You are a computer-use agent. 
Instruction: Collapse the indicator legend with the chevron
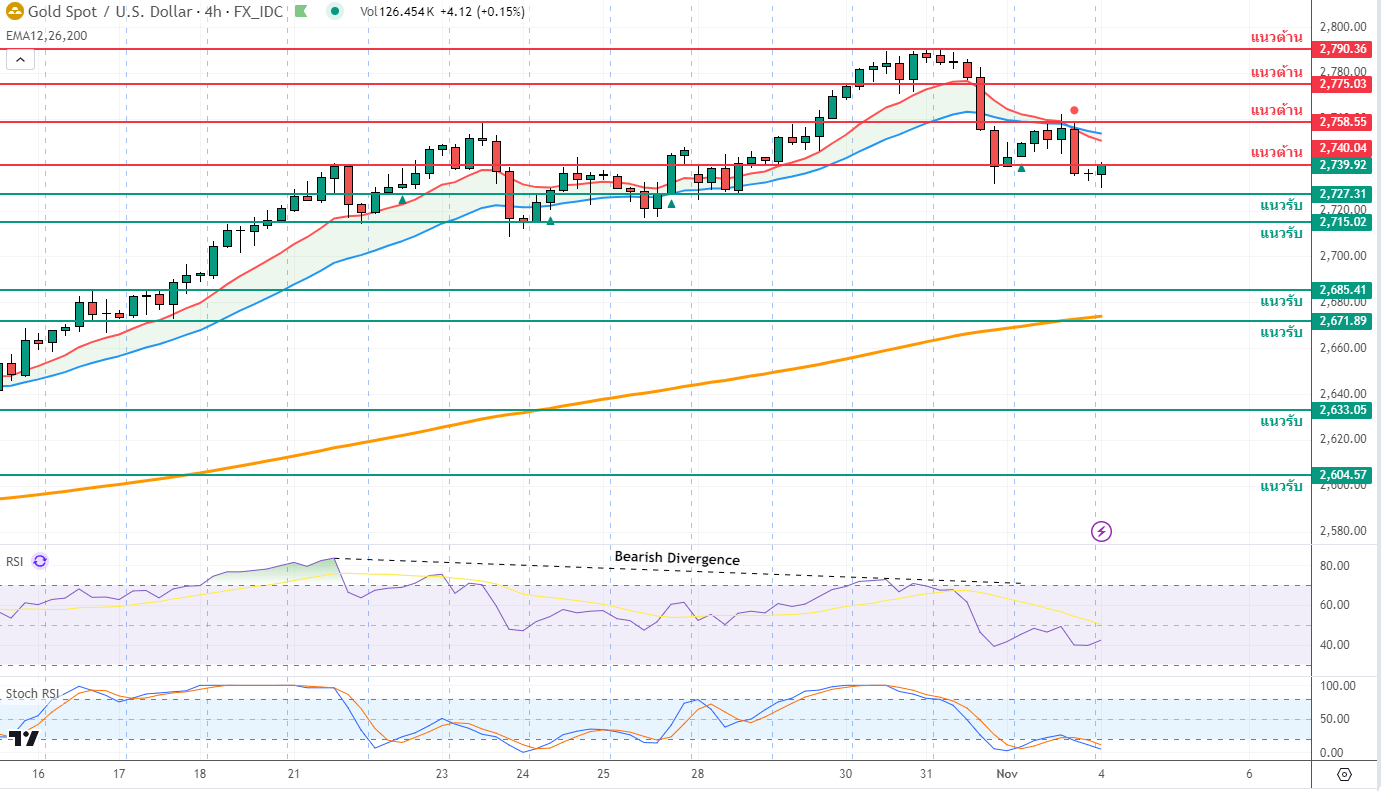tap(20, 60)
